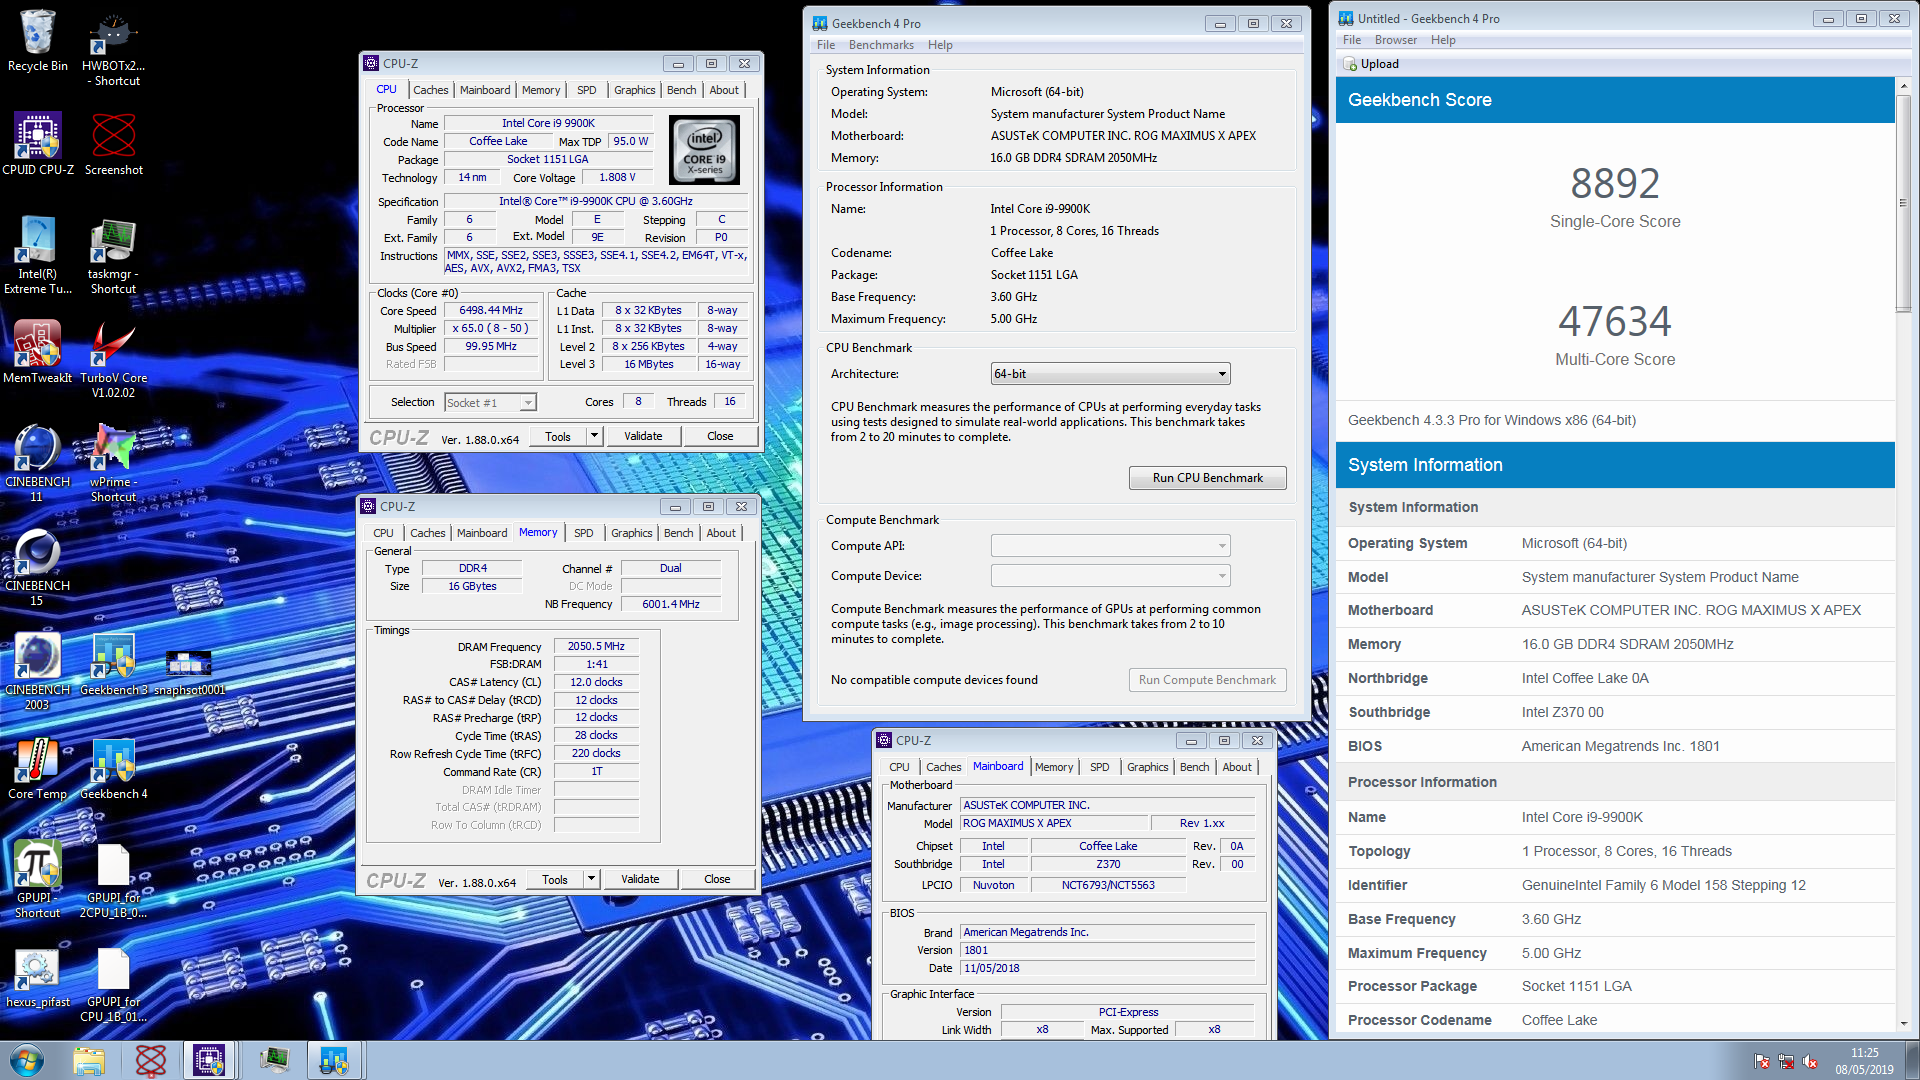
Task: Click the Run CPU Benchmark button
Action: coord(1207,478)
